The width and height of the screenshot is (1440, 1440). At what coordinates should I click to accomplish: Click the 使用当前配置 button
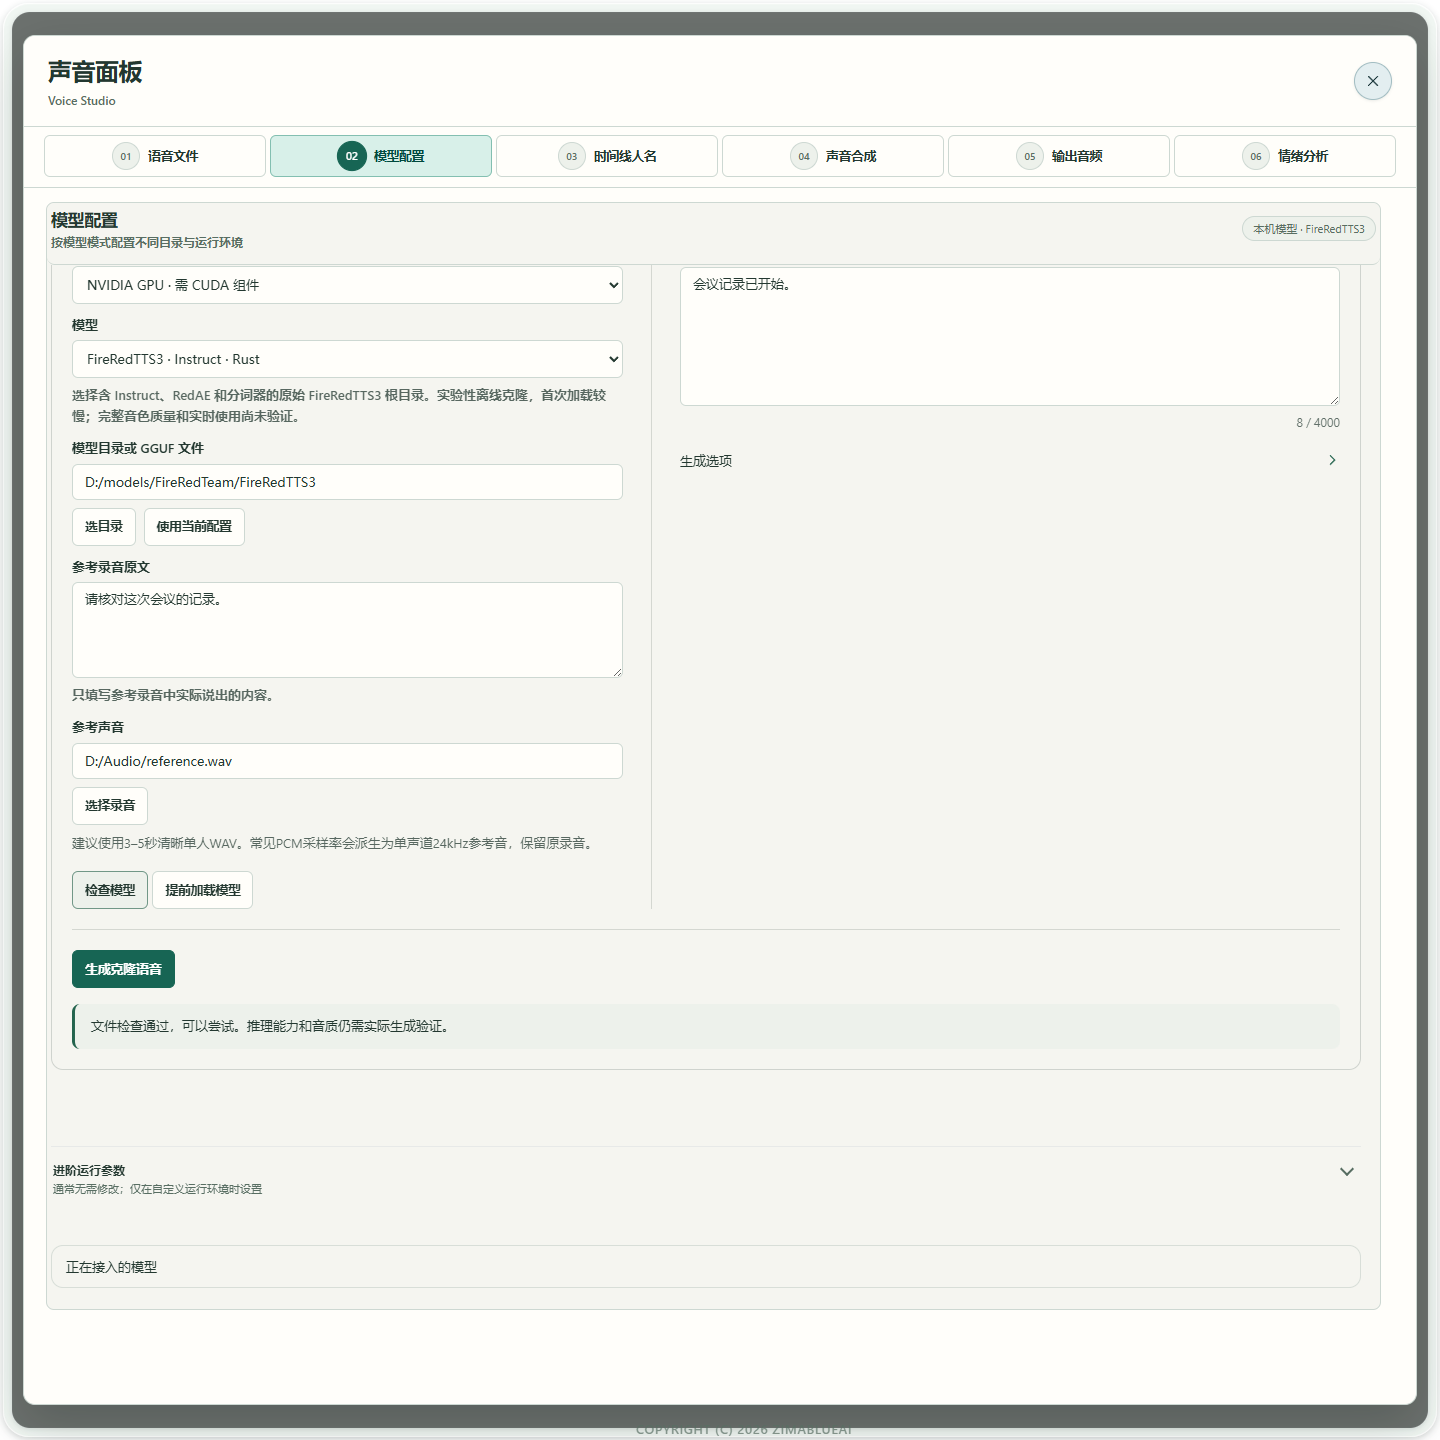(x=194, y=527)
